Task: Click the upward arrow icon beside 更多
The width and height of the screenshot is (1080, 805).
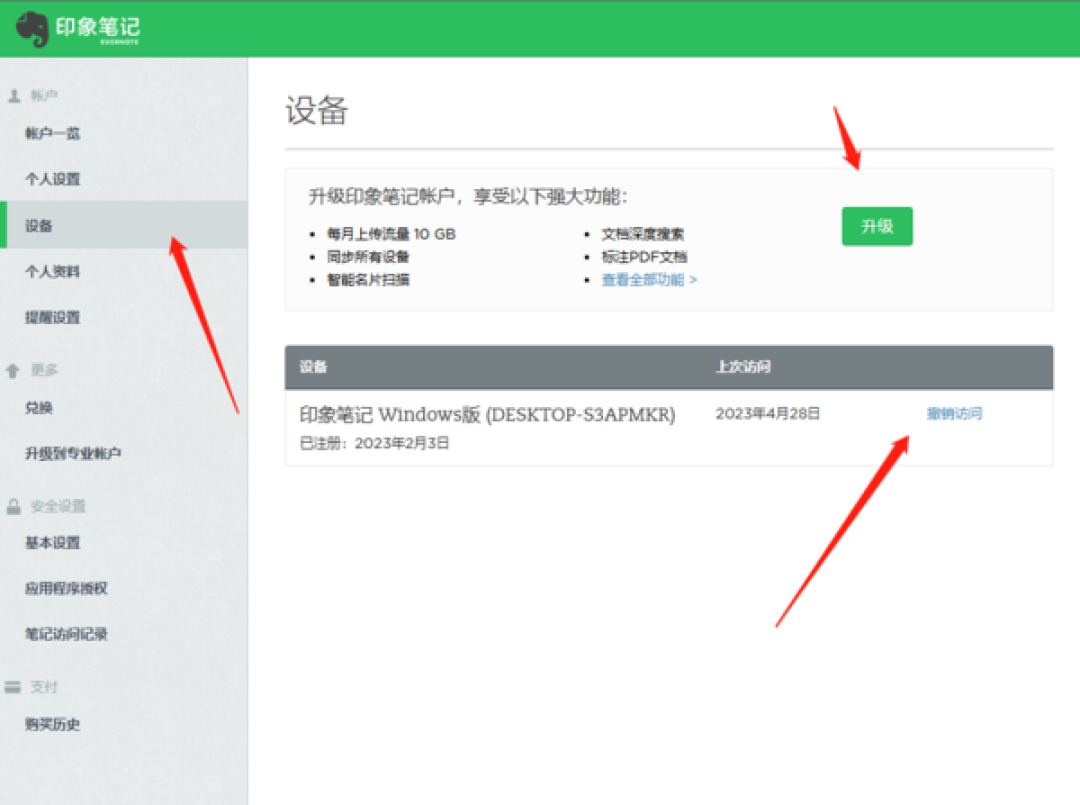Action: 13,370
